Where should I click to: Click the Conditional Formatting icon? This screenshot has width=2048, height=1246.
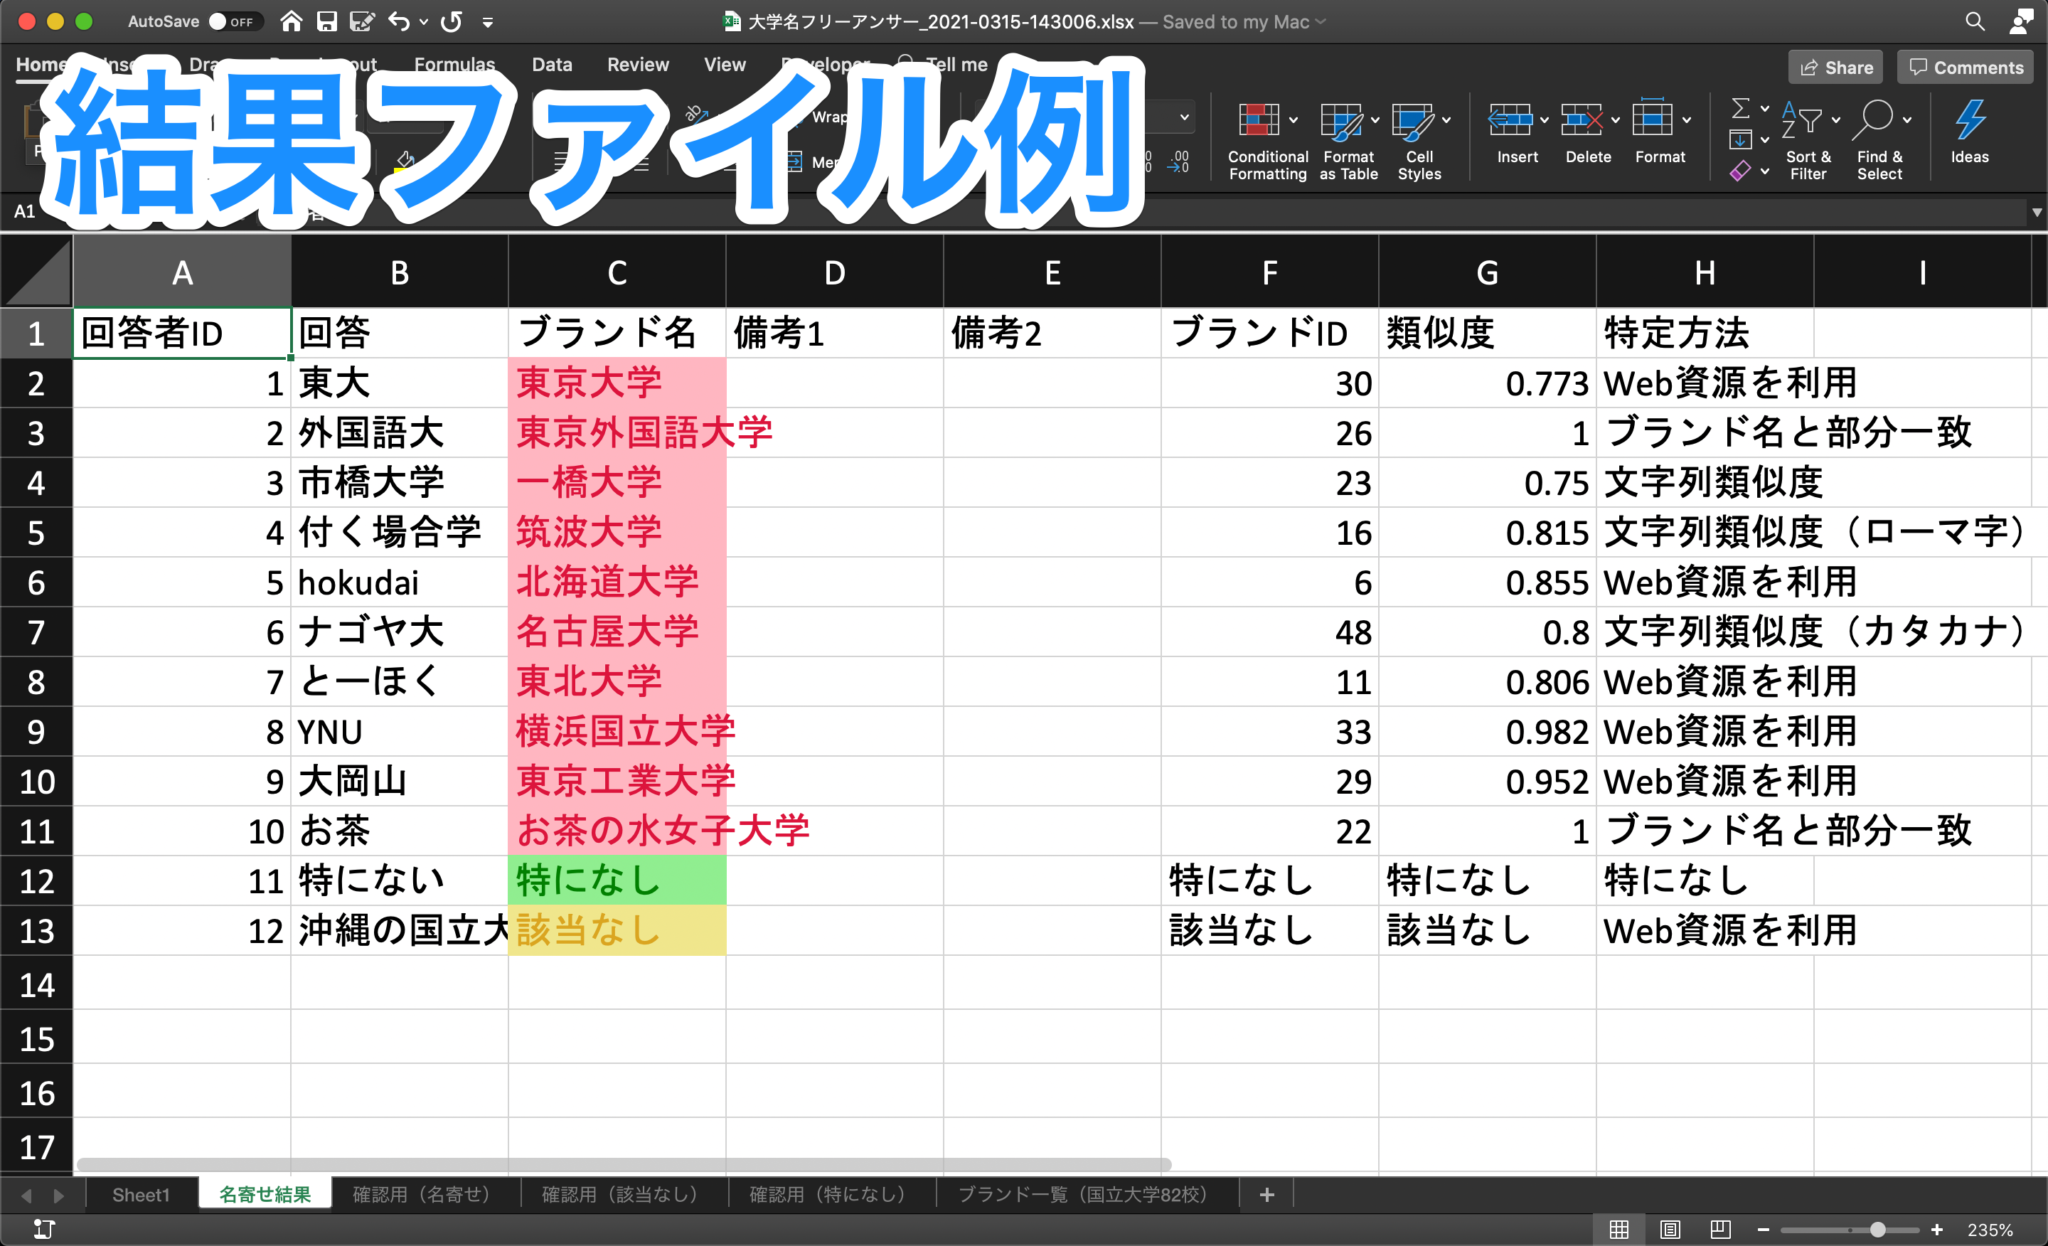click(x=1258, y=120)
